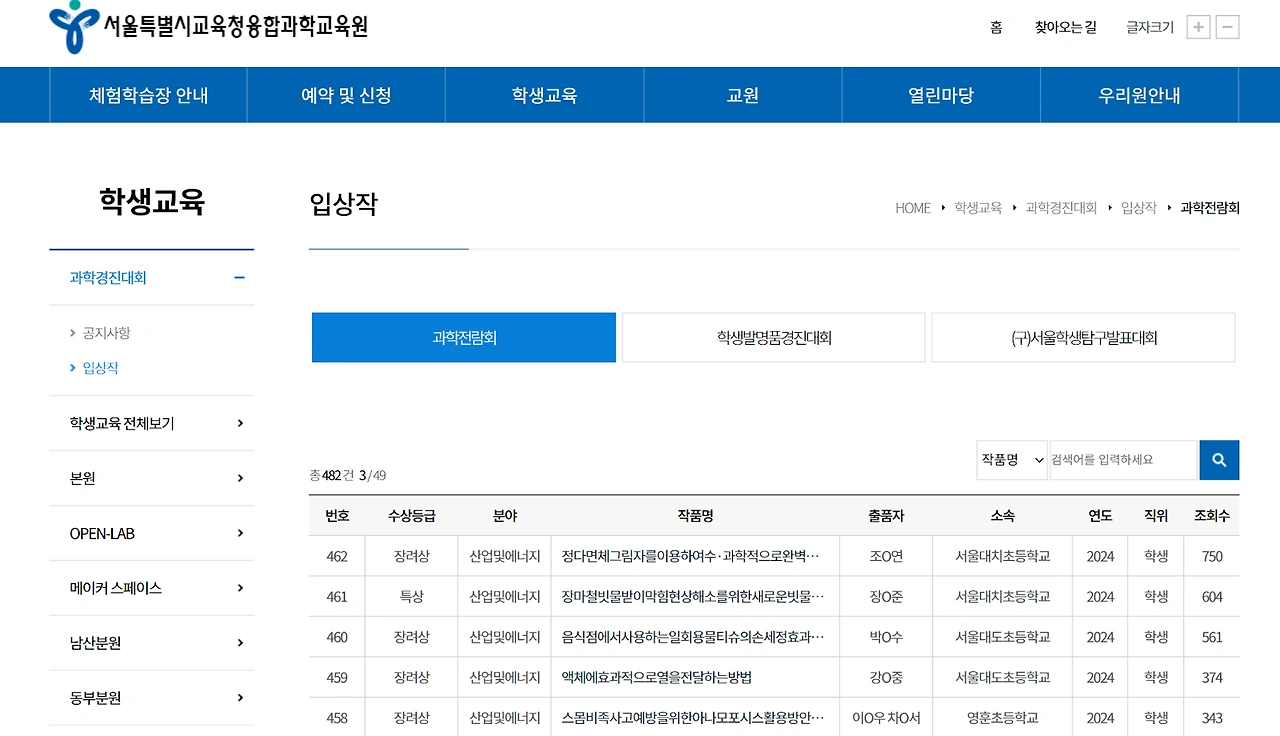Open 입상작 in sidebar

100,368
